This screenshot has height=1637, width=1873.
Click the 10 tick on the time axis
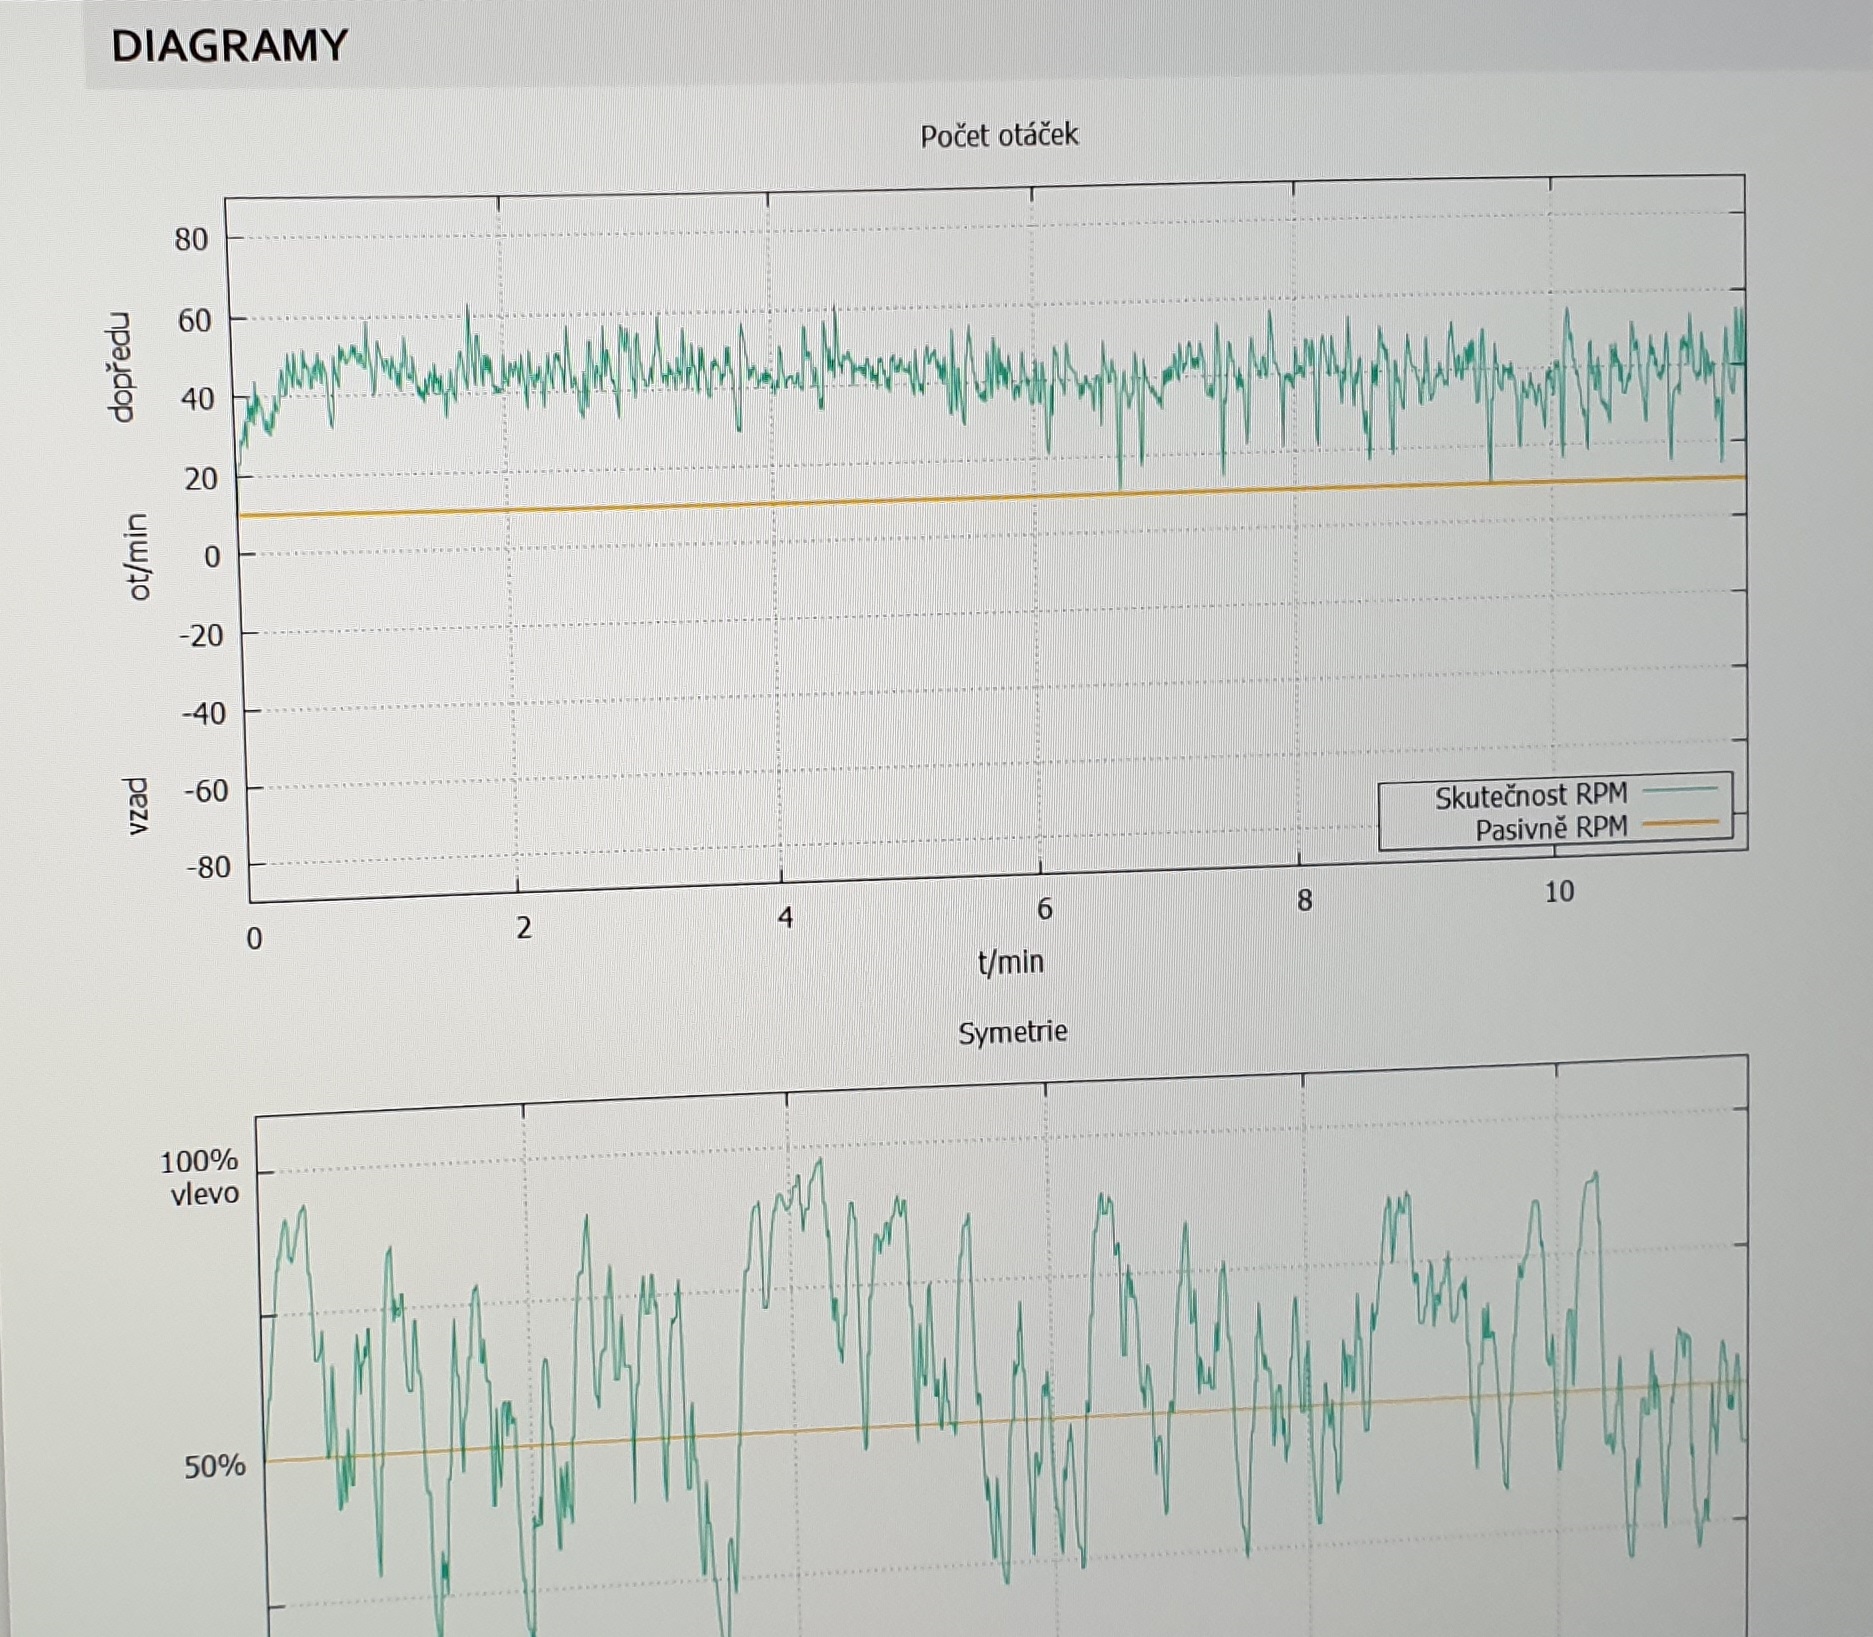(1558, 891)
